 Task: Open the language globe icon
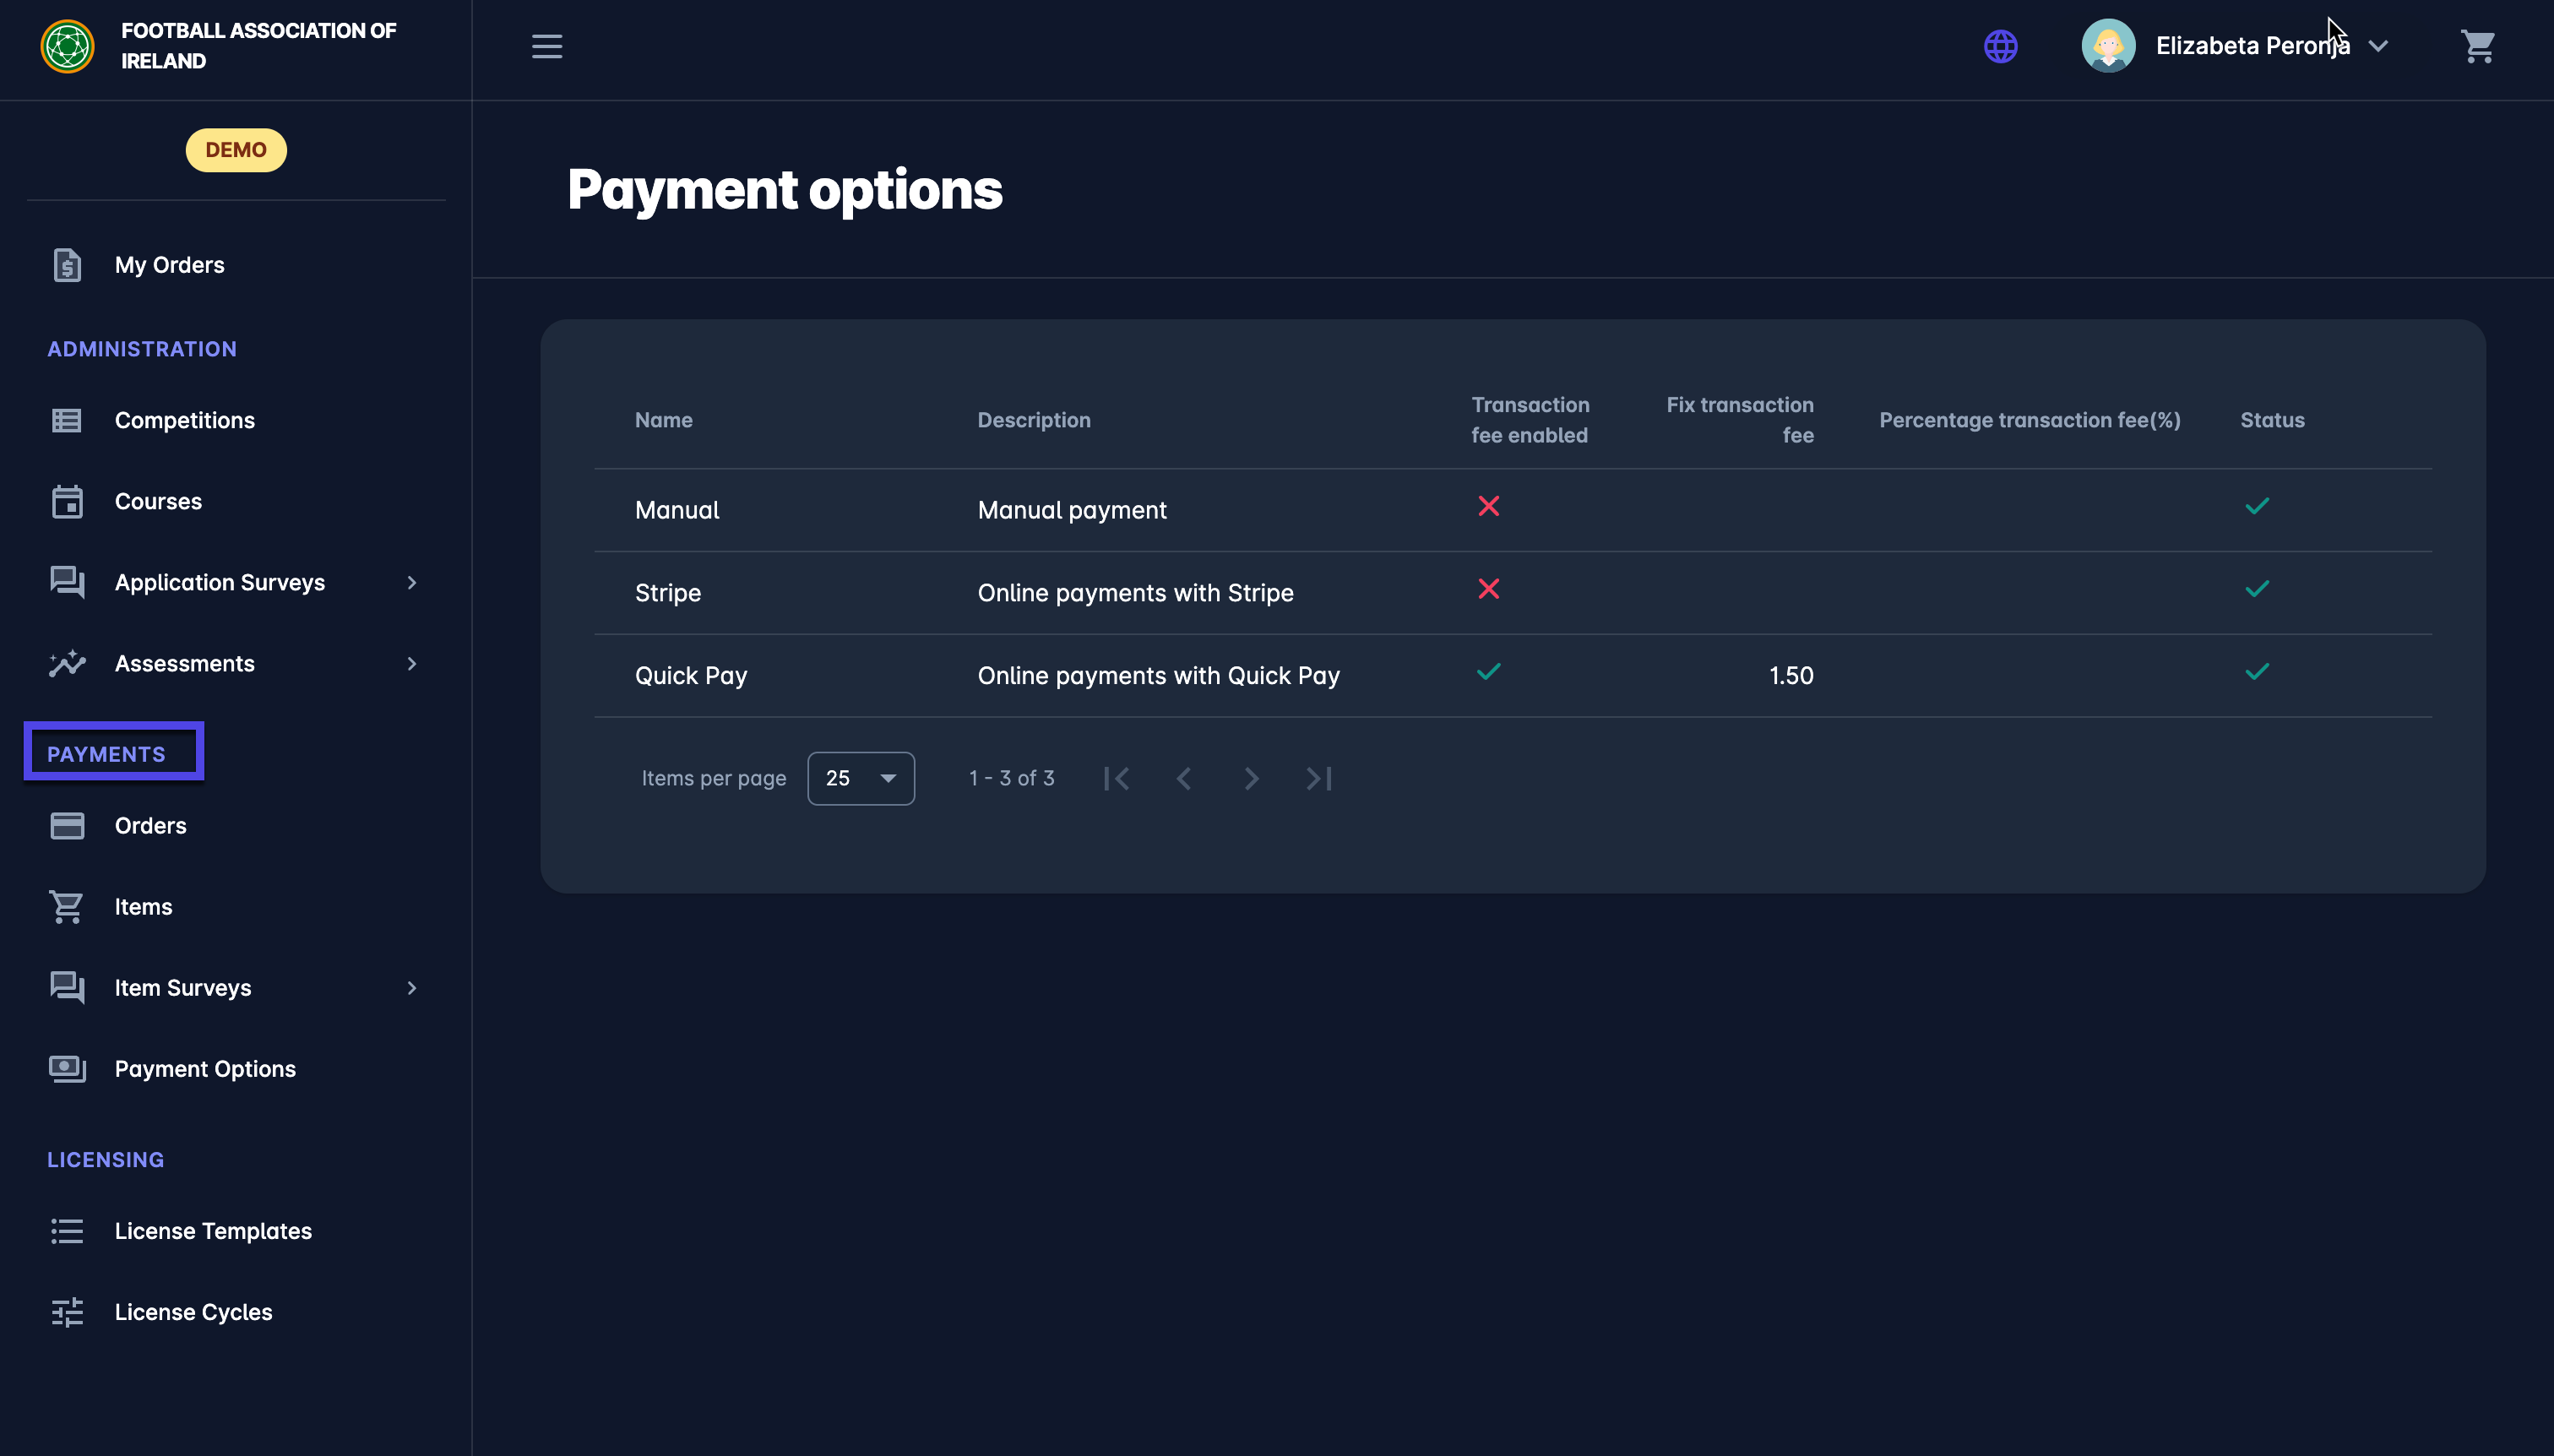[2000, 46]
